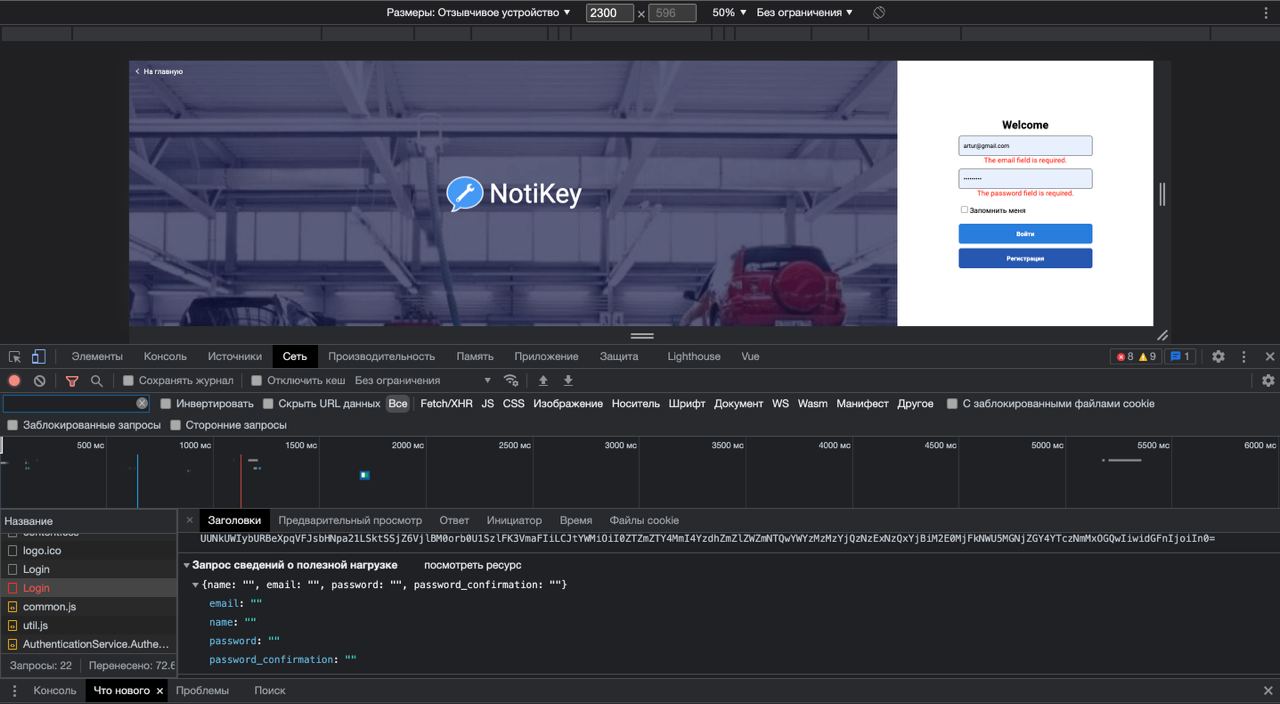This screenshot has width=1280, height=704.
Task: Switch to the 'Элементы' panel tab
Action: (97, 356)
